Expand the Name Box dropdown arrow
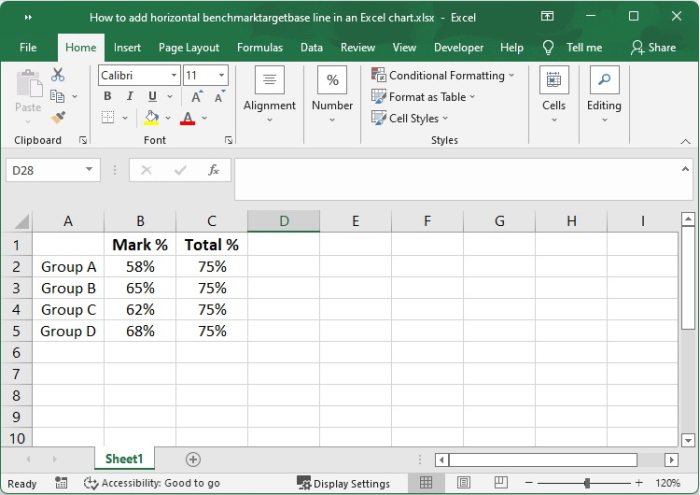Image resolution: width=700 pixels, height=495 pixels. (x=90, y=170)
